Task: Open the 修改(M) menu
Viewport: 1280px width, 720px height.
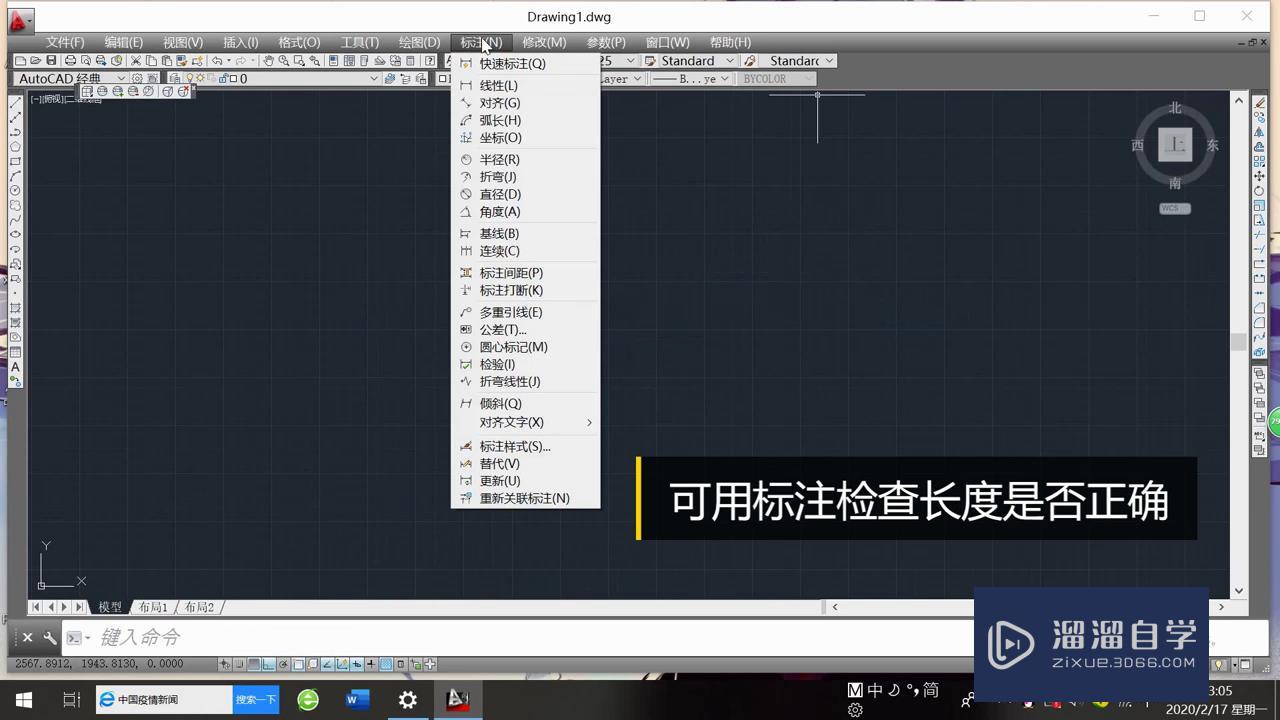Action: click(544, 42)
